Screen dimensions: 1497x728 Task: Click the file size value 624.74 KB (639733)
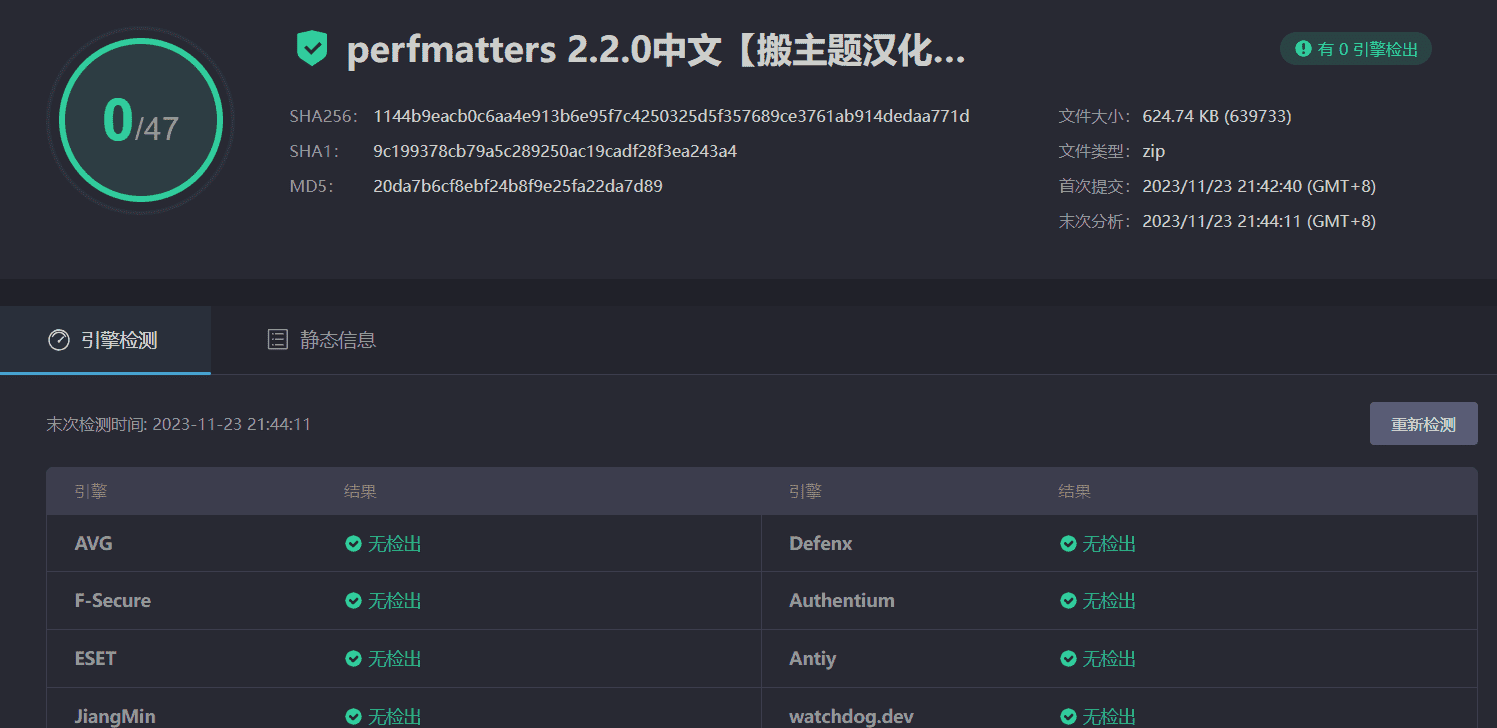tap(1217, 116)
